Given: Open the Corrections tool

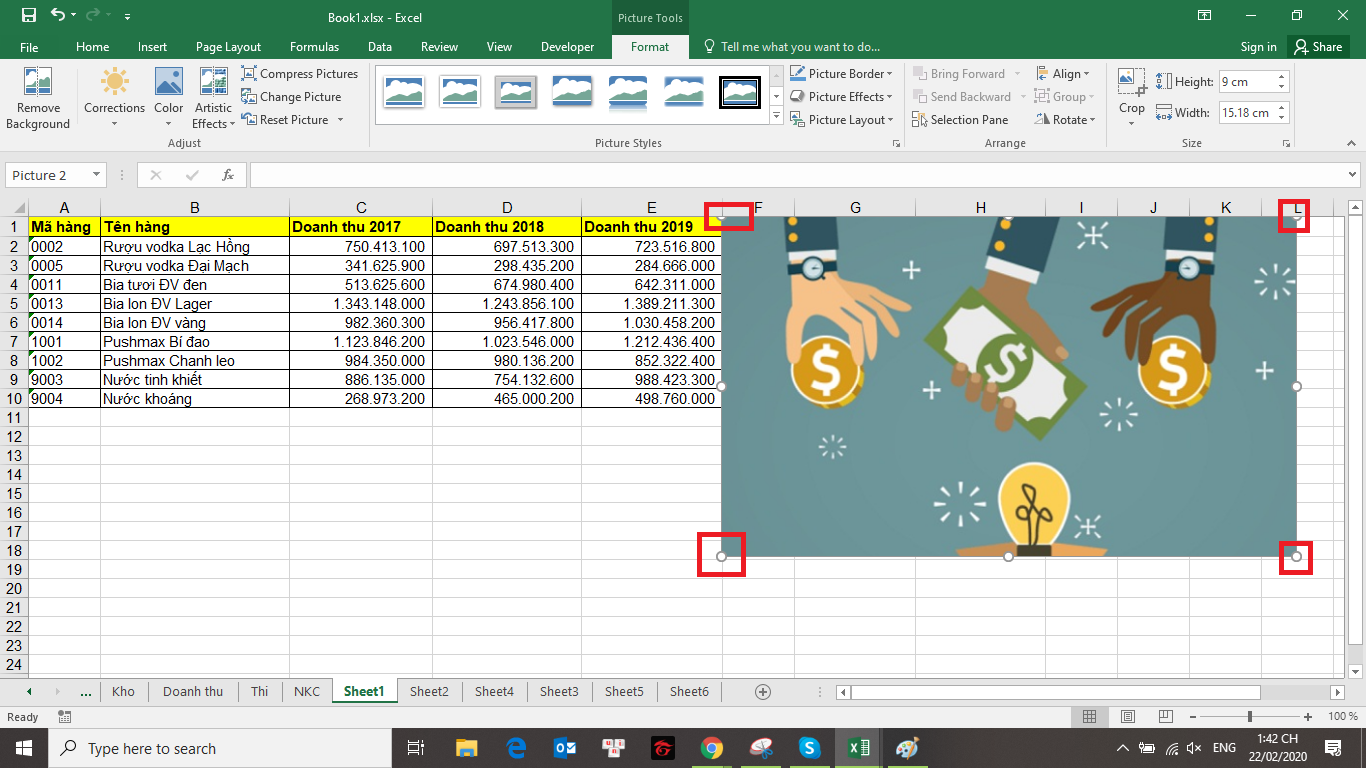Looking at the screenshot, I should pos(114,83).
